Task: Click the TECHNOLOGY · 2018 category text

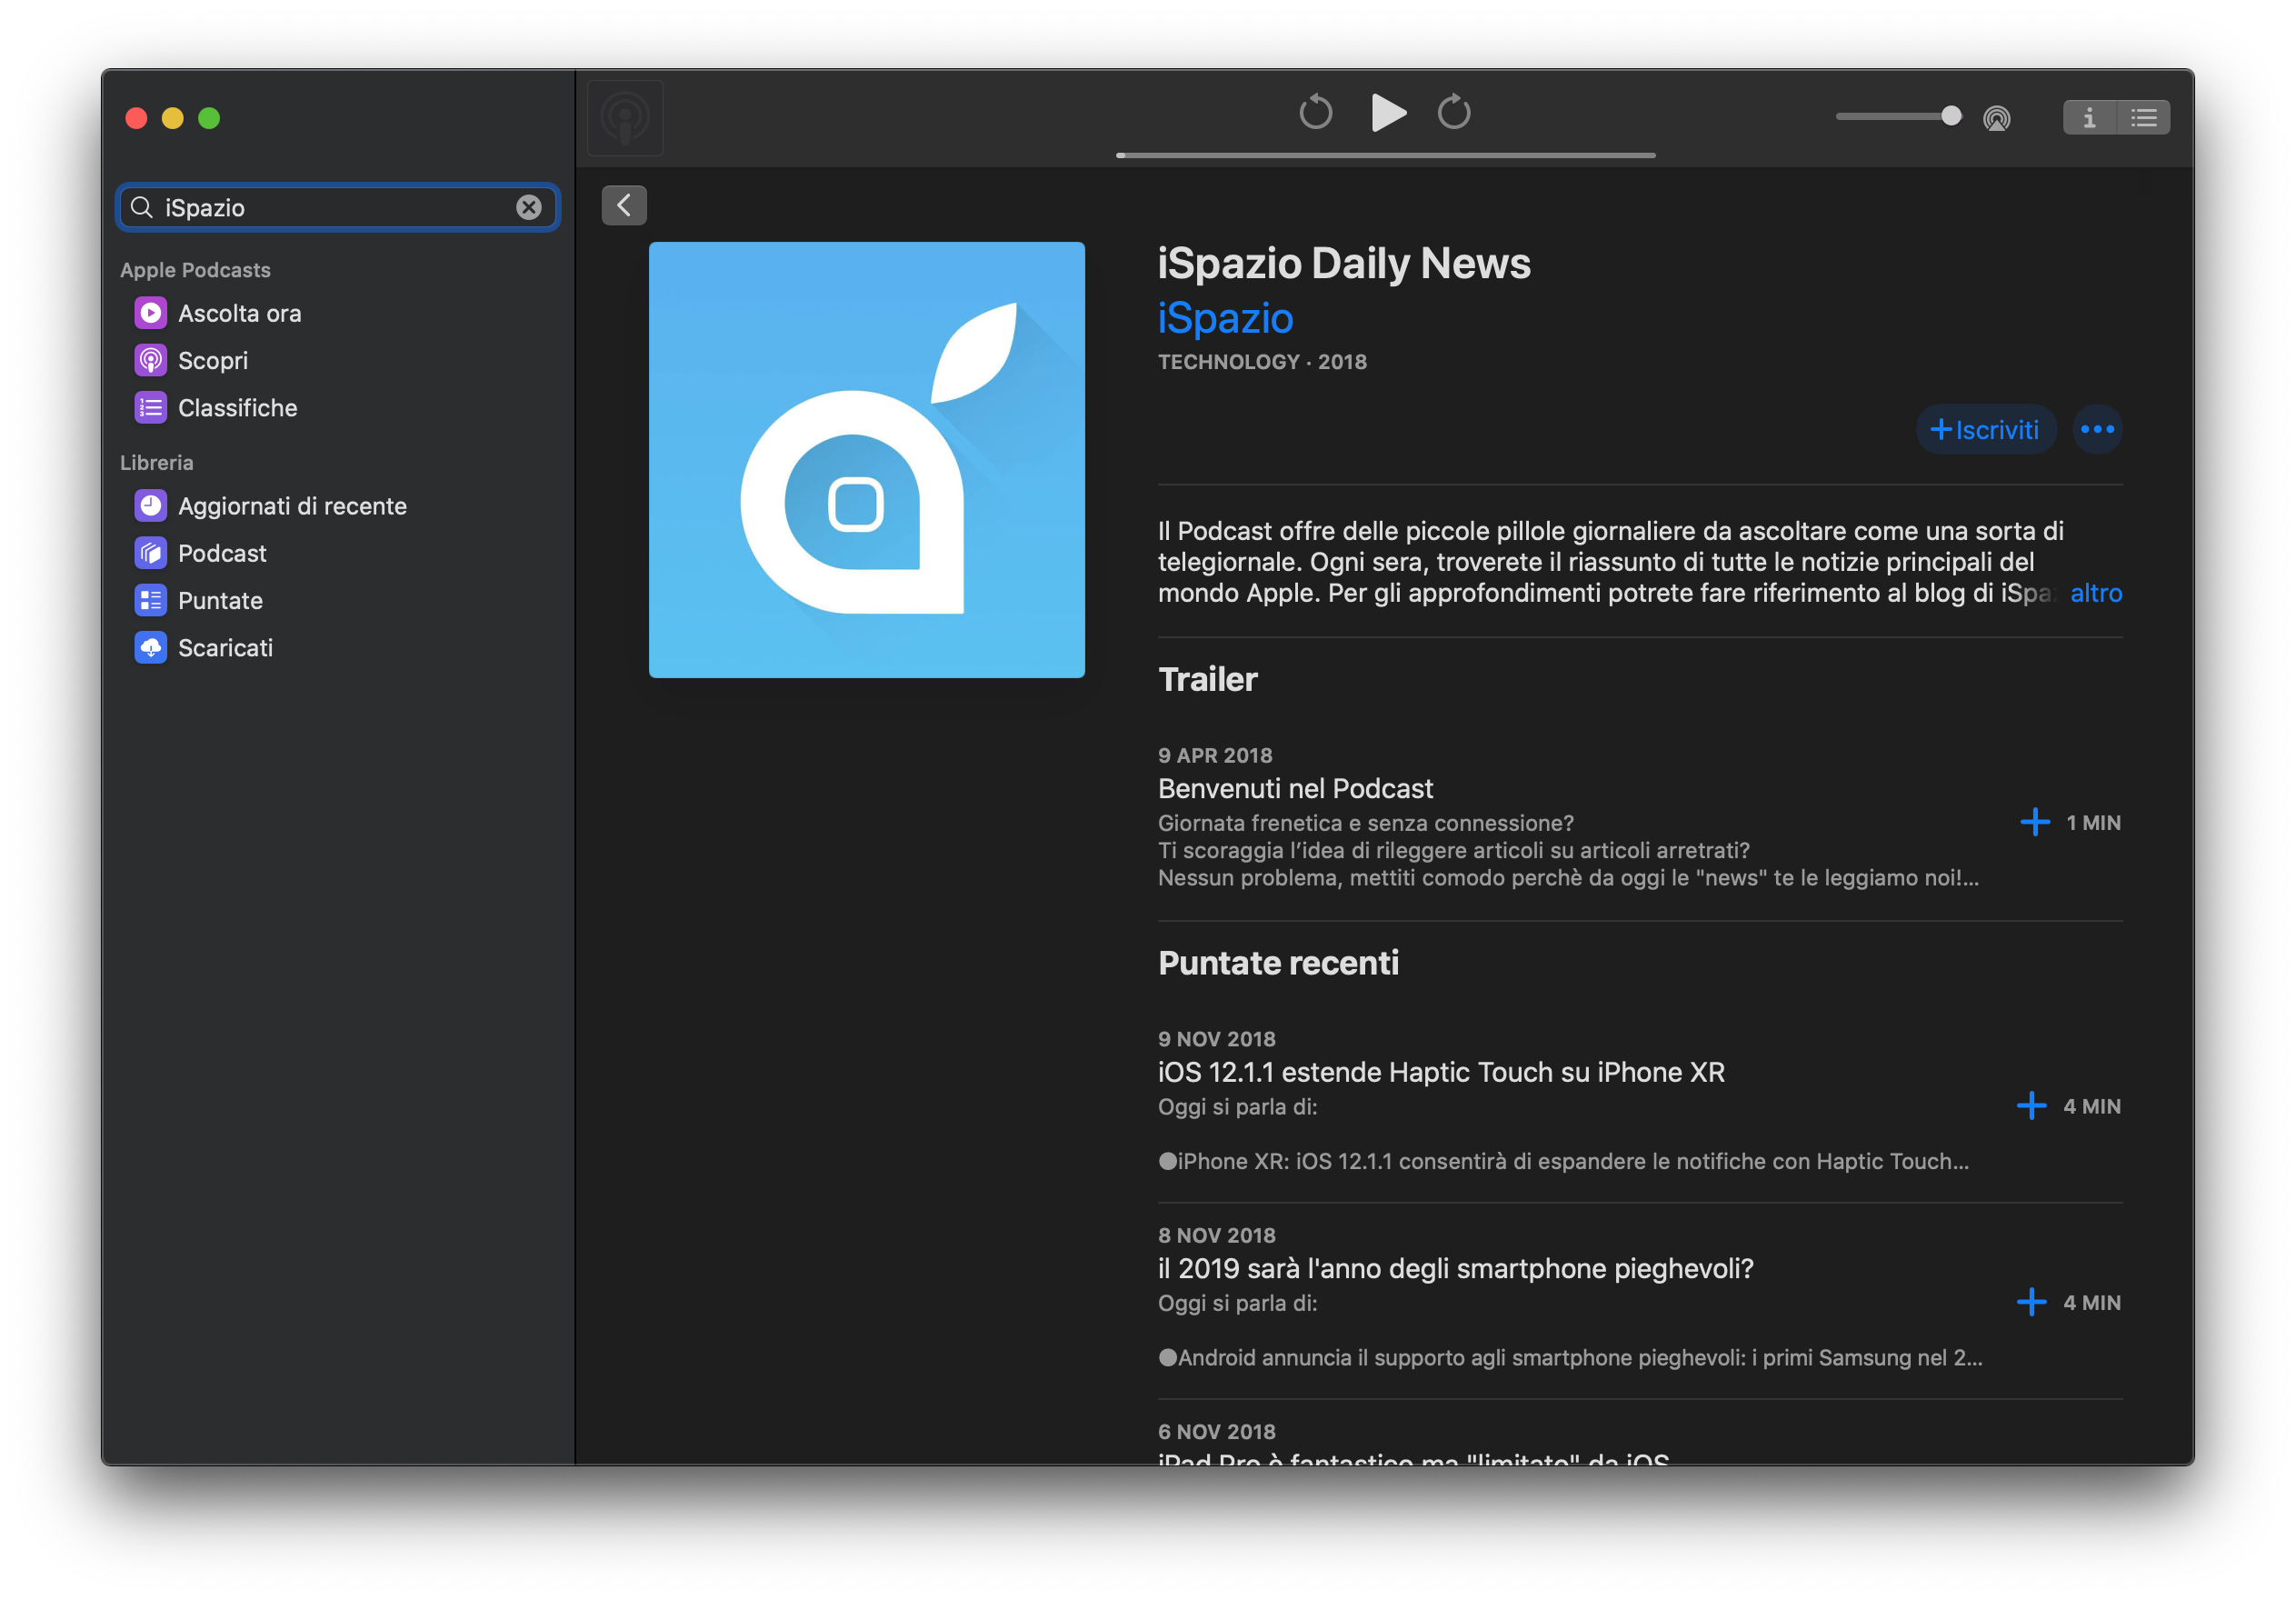Action: [x=1262, y=362]
